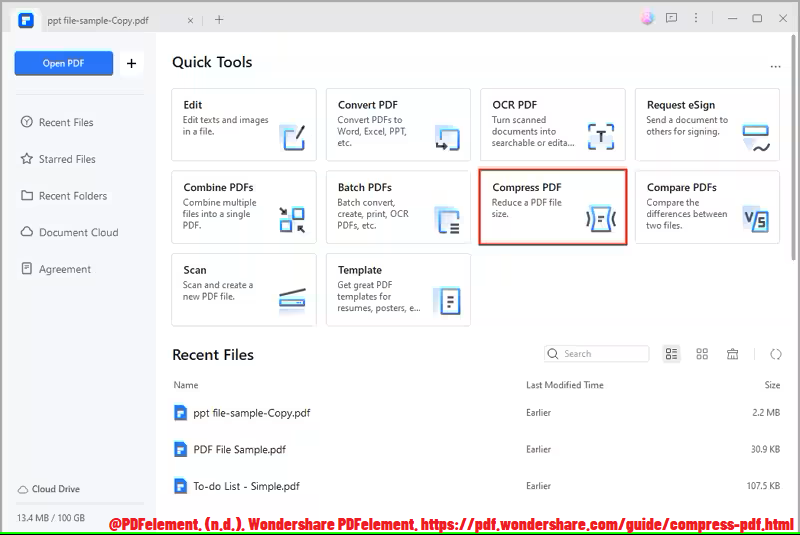Sort by the Size column header

coord(772,385)
